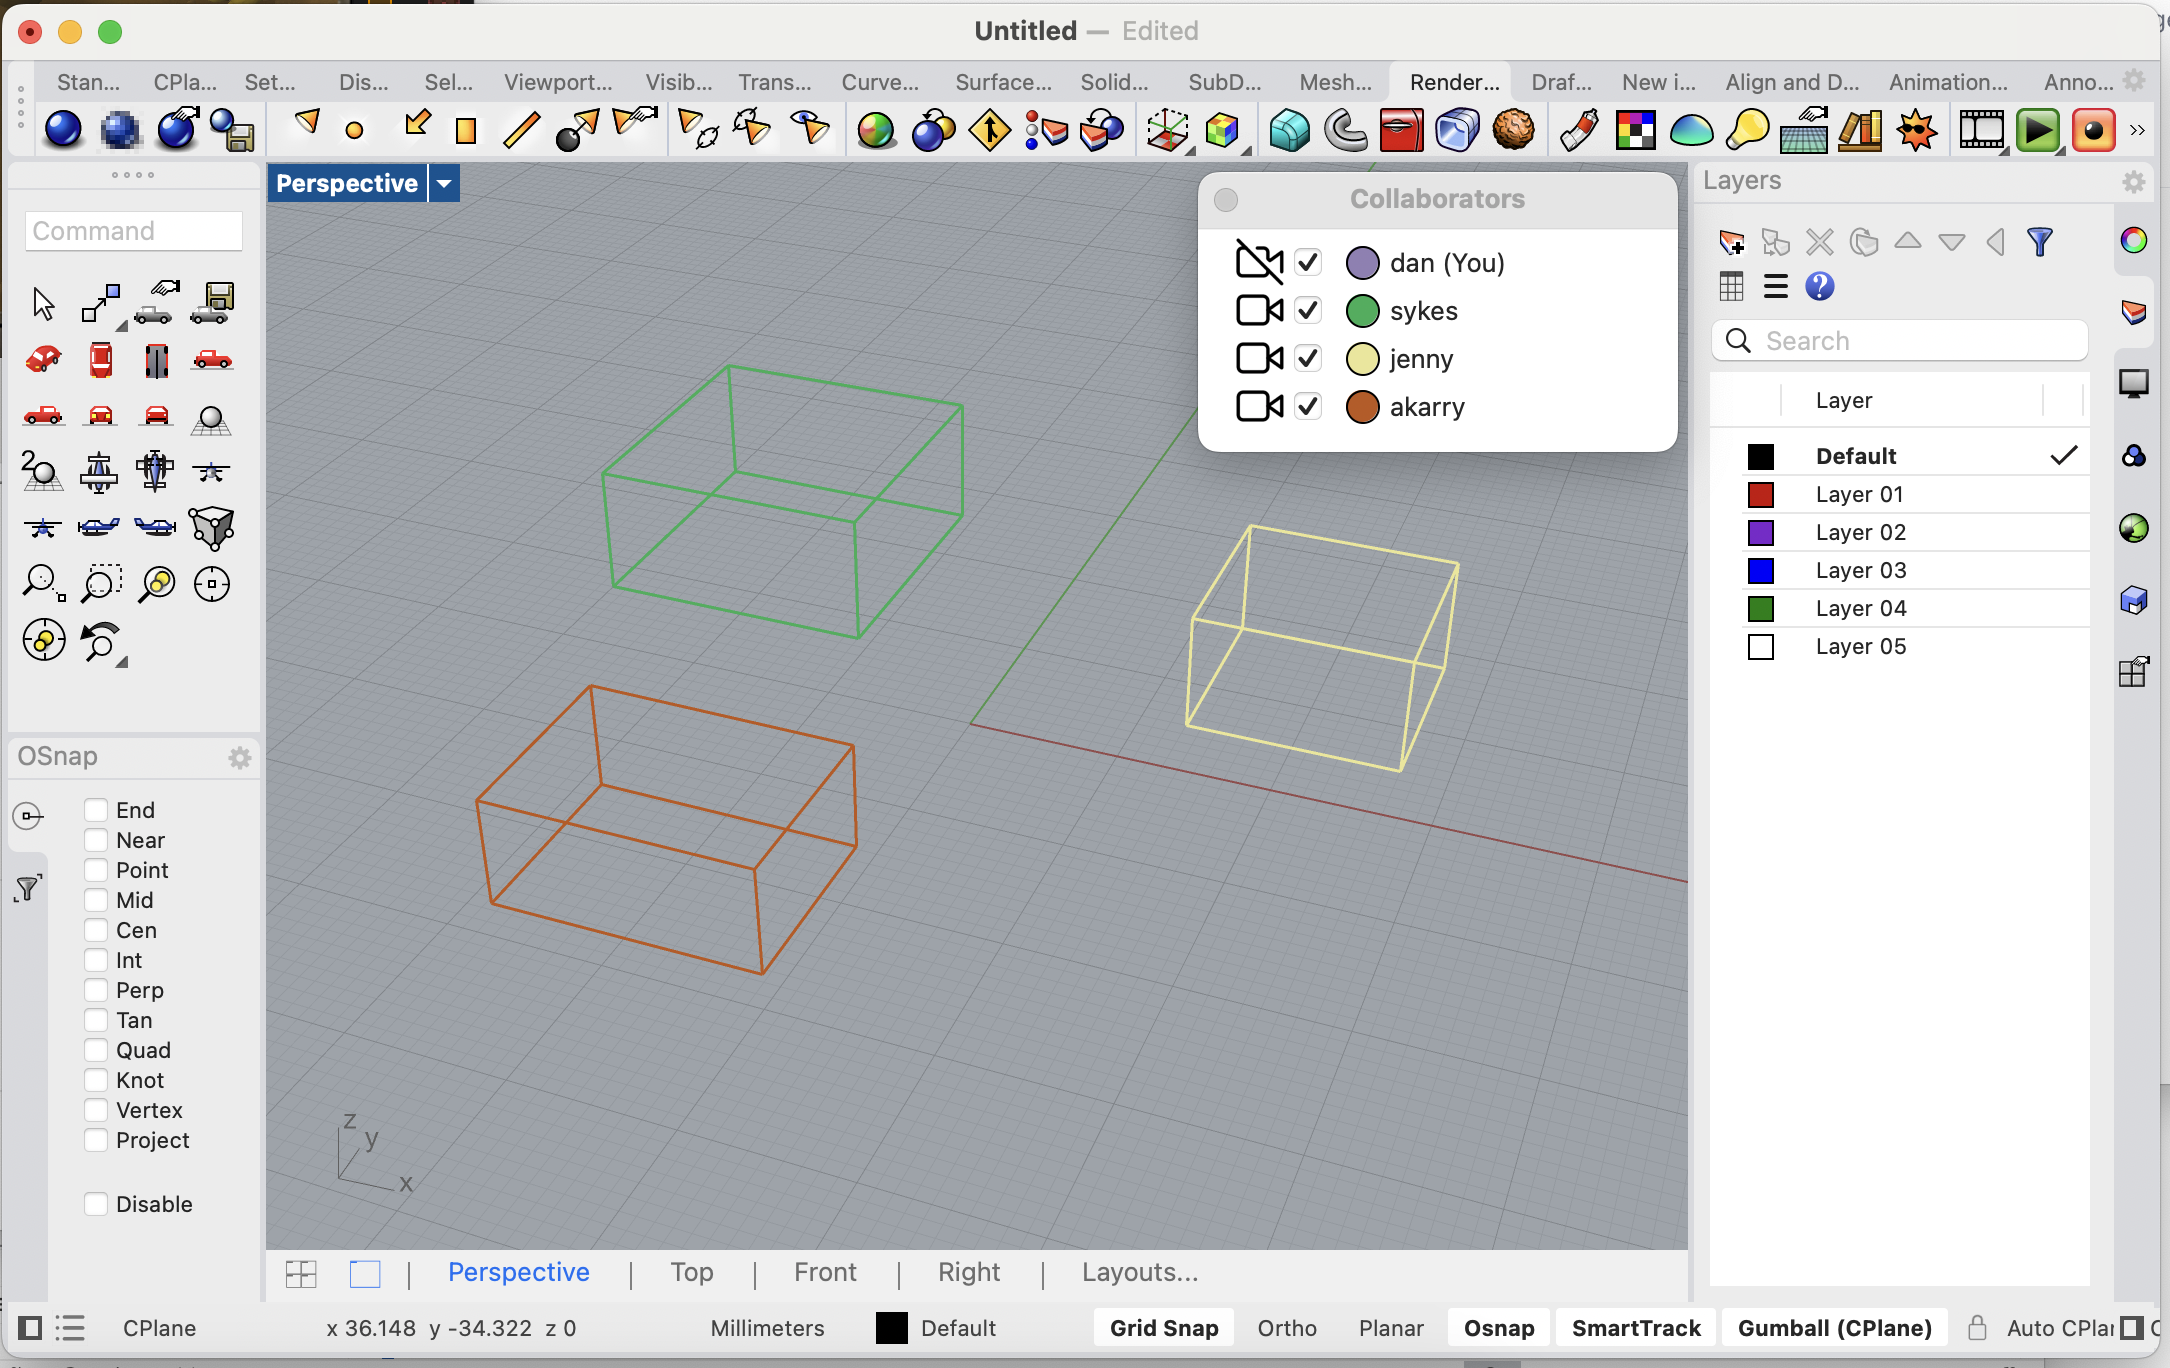Click the layer filter funnel icon

tap(2039, 242)
